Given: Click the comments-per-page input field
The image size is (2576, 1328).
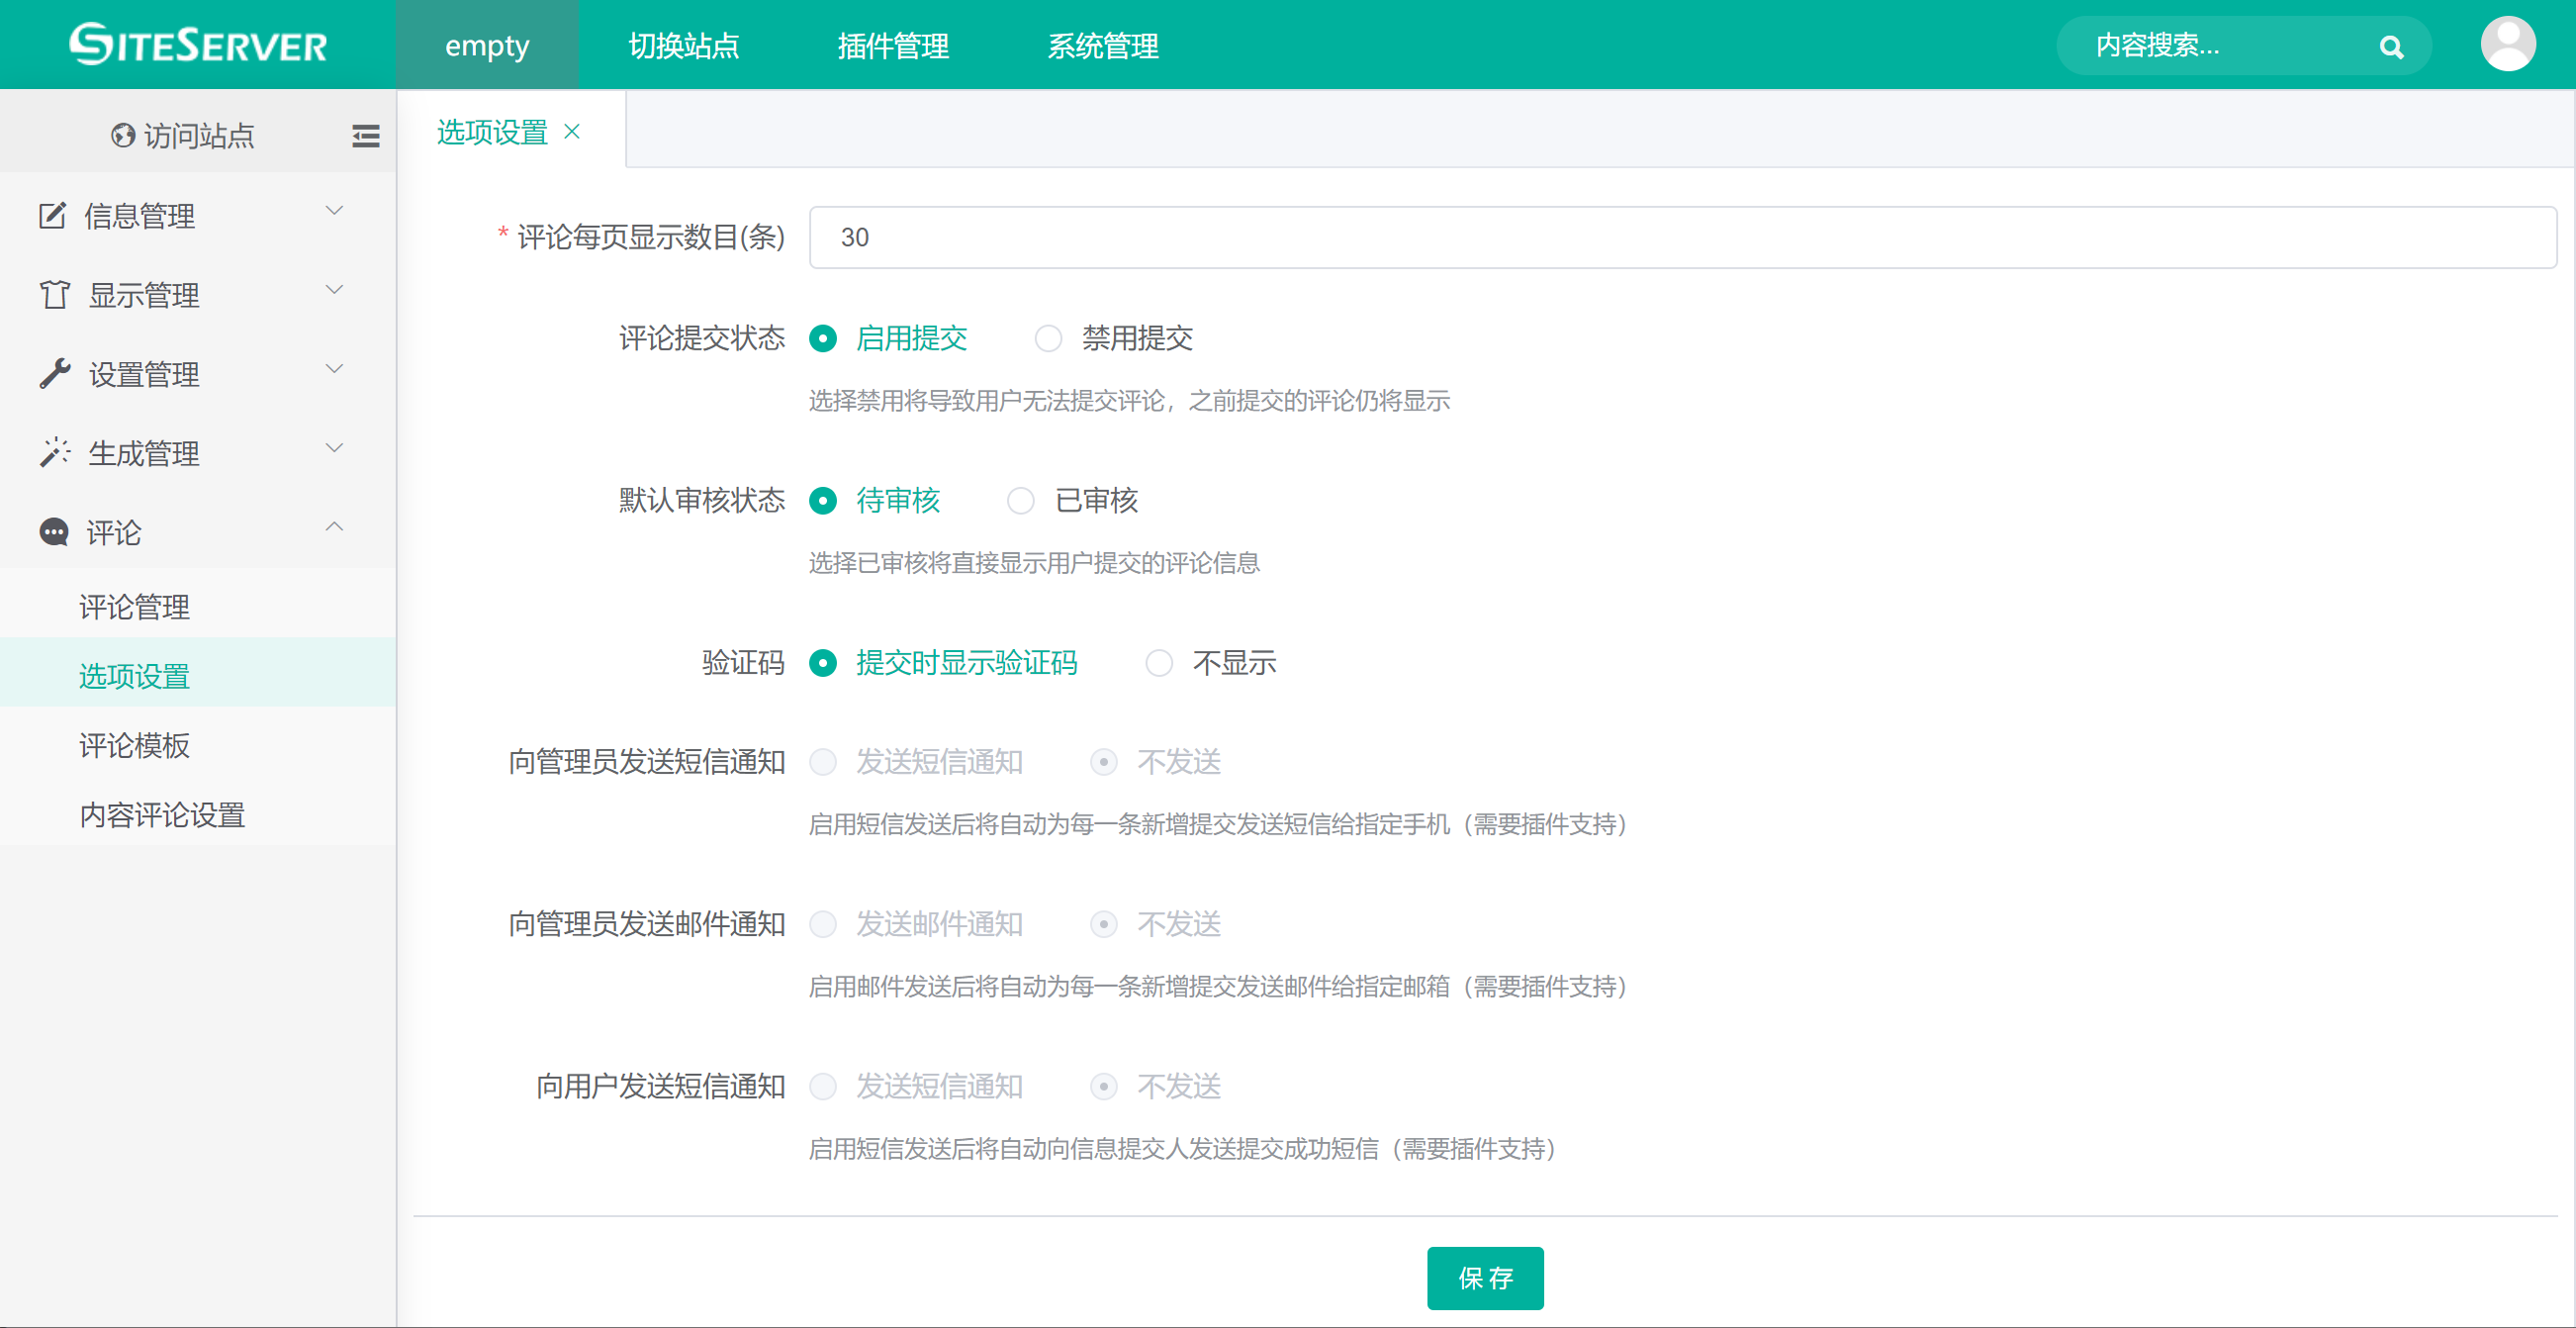Looking at the screenshot, I should point(1682,238).
